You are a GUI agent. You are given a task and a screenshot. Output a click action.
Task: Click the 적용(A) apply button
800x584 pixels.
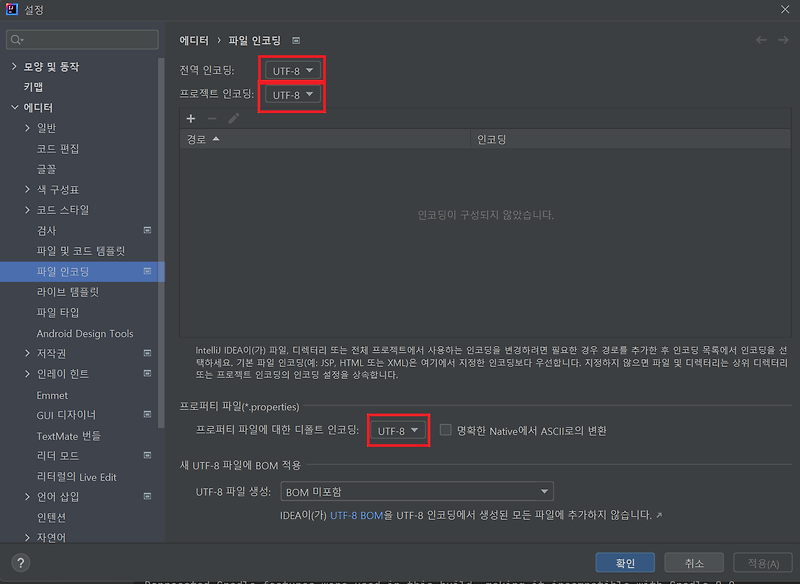(763, 562)
